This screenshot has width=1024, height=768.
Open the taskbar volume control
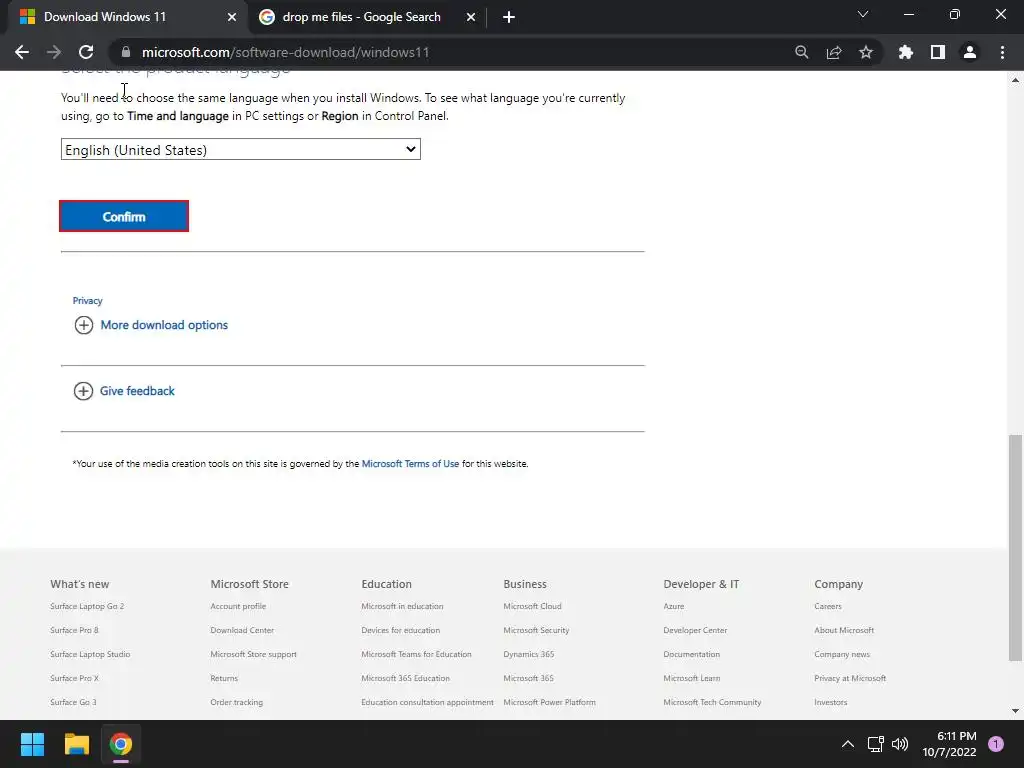900,744
